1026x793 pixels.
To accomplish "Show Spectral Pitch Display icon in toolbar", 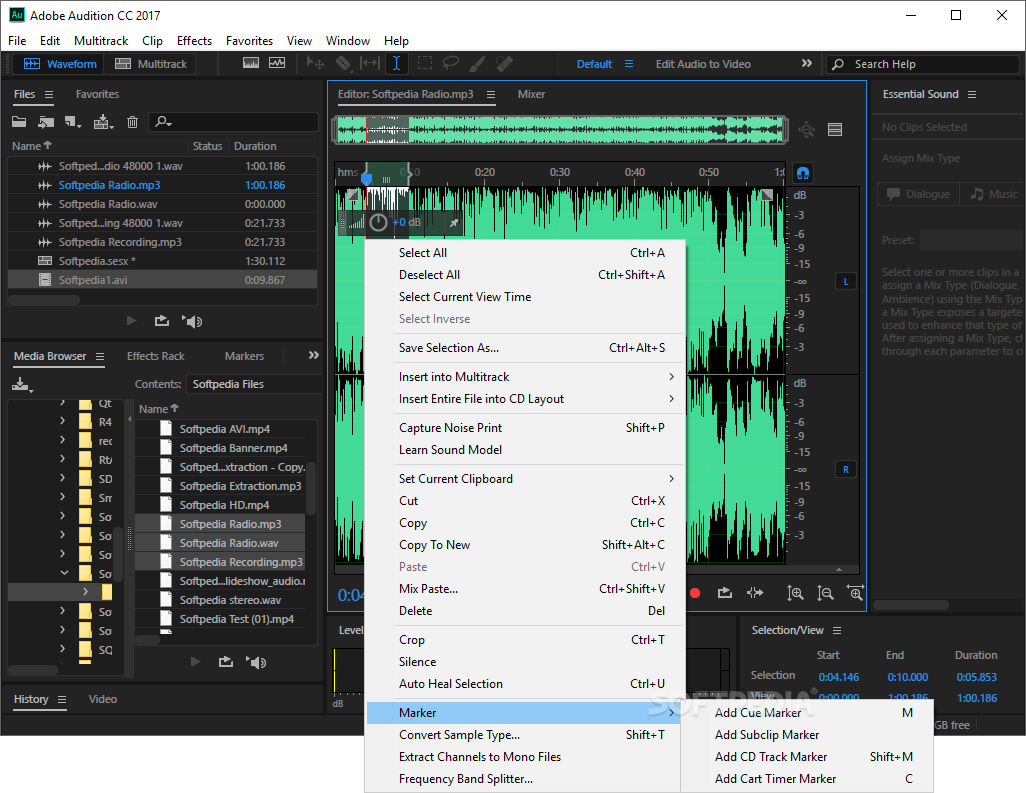I will (277, 63).
